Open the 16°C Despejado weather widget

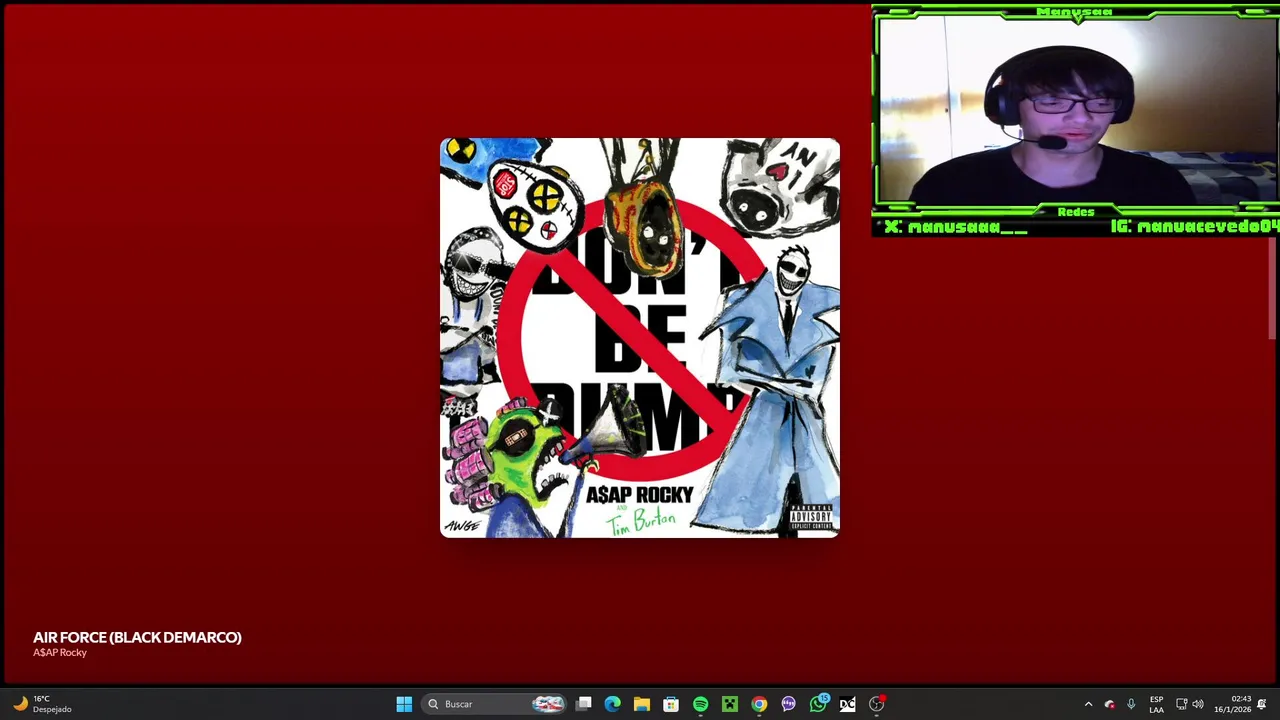(x=41, y=704)
